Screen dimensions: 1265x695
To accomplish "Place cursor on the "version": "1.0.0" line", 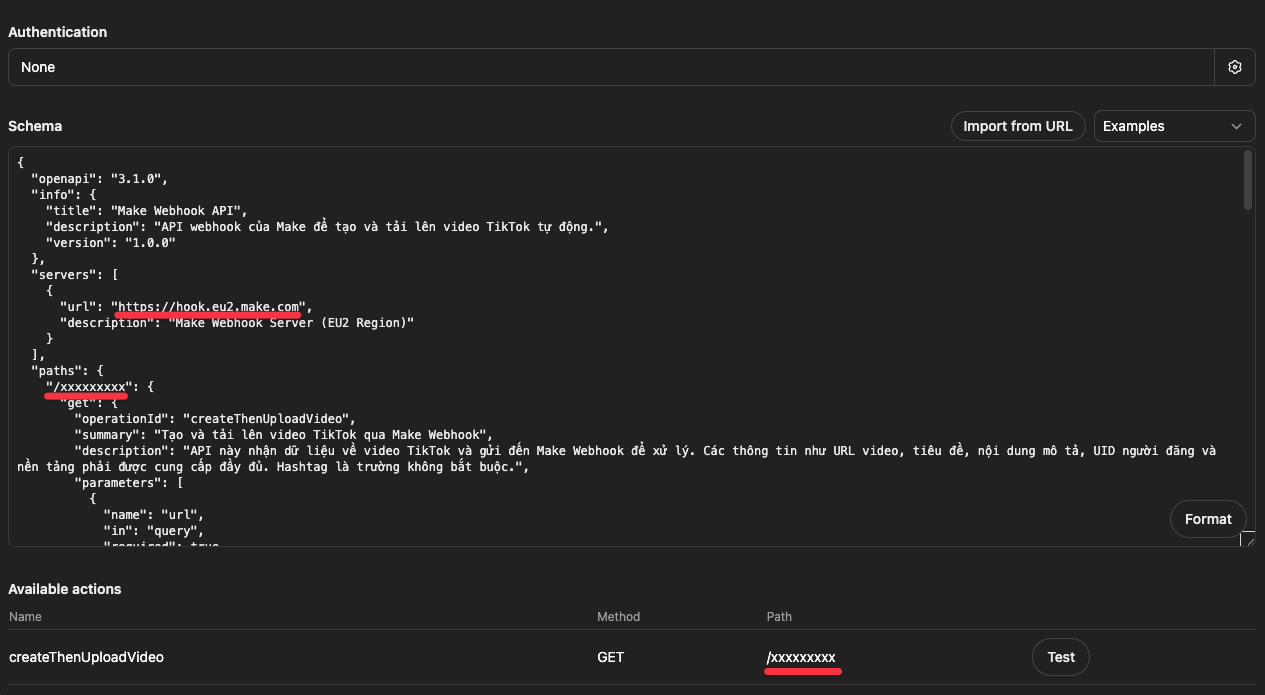I will 110,242.
